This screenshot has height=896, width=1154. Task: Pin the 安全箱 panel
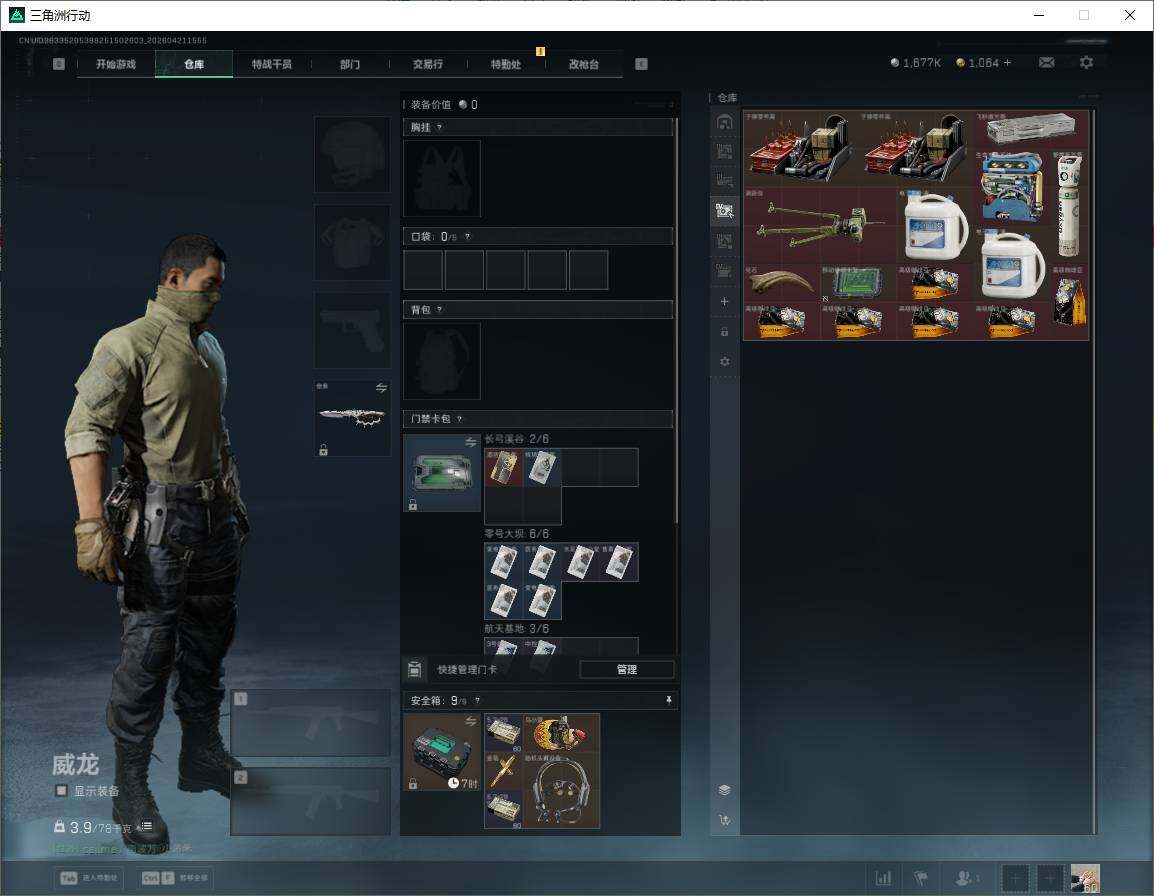668,700
